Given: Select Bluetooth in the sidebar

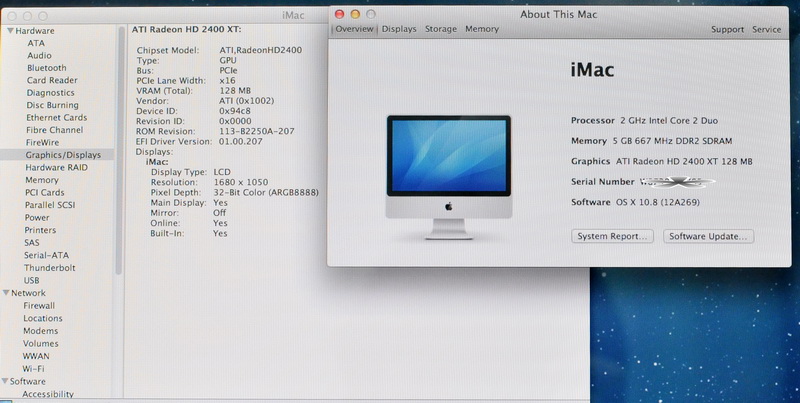Looking at the screenshot, I should coord(47,68).
